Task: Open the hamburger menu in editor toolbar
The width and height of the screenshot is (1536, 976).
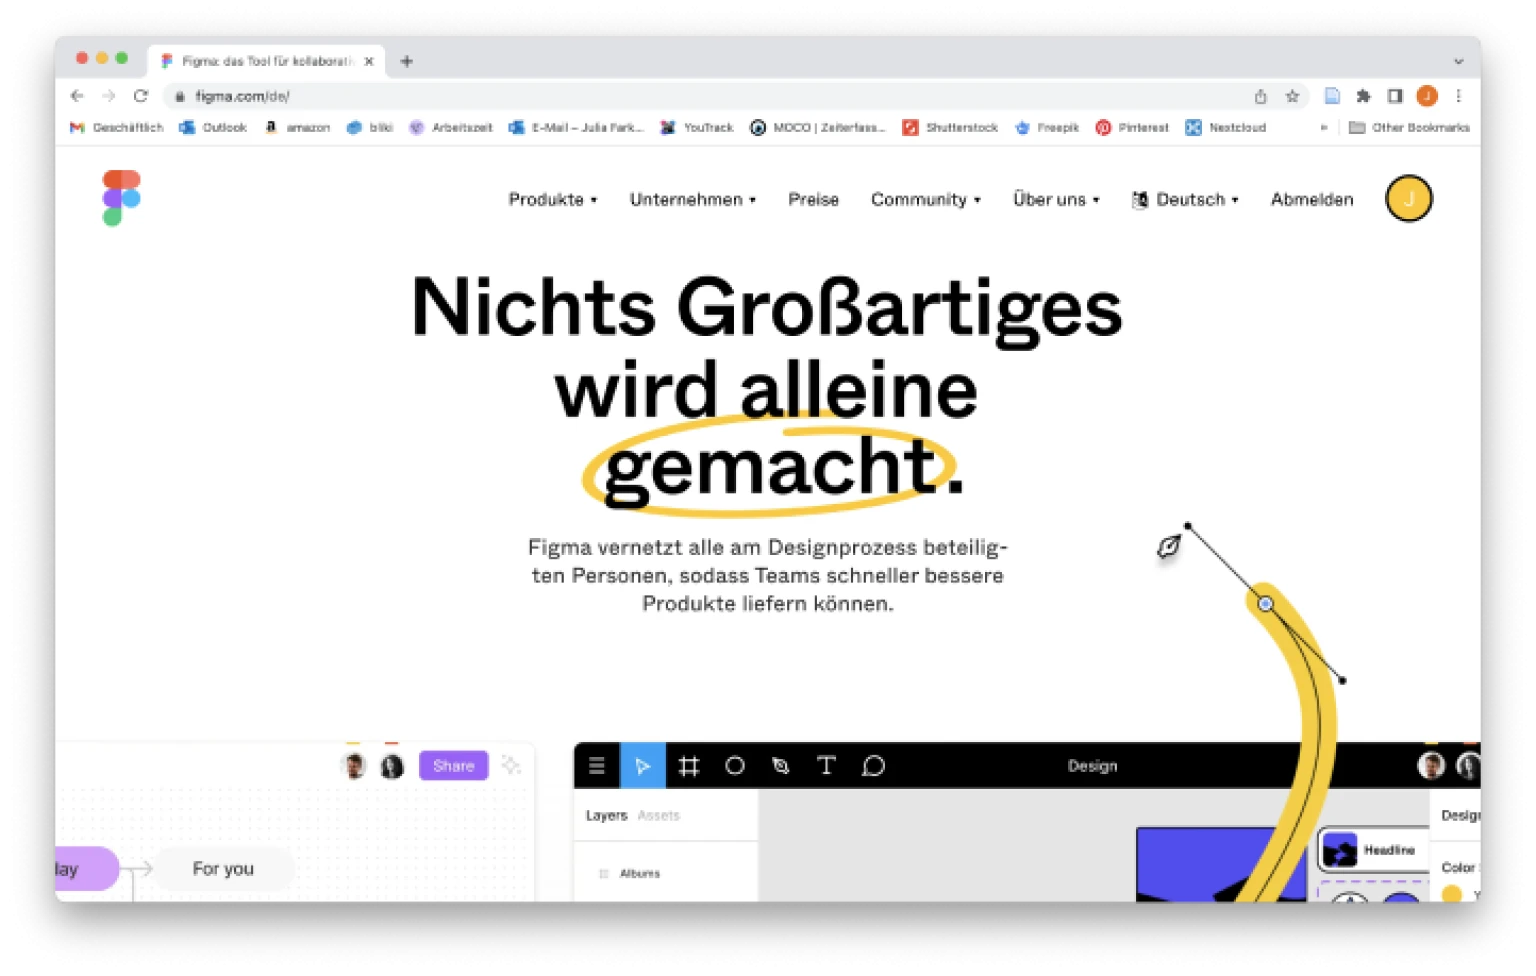Action: (x=597, y=766)
